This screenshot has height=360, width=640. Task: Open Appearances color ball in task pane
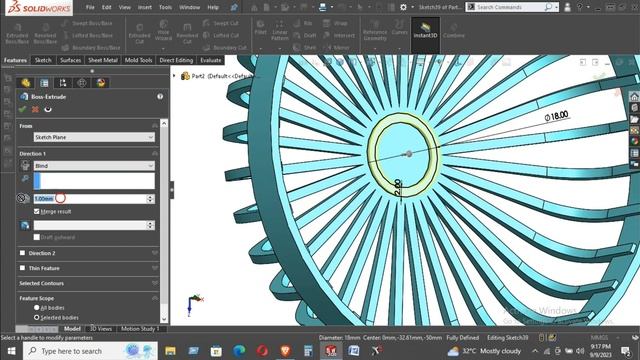click(x=634, y=141)
